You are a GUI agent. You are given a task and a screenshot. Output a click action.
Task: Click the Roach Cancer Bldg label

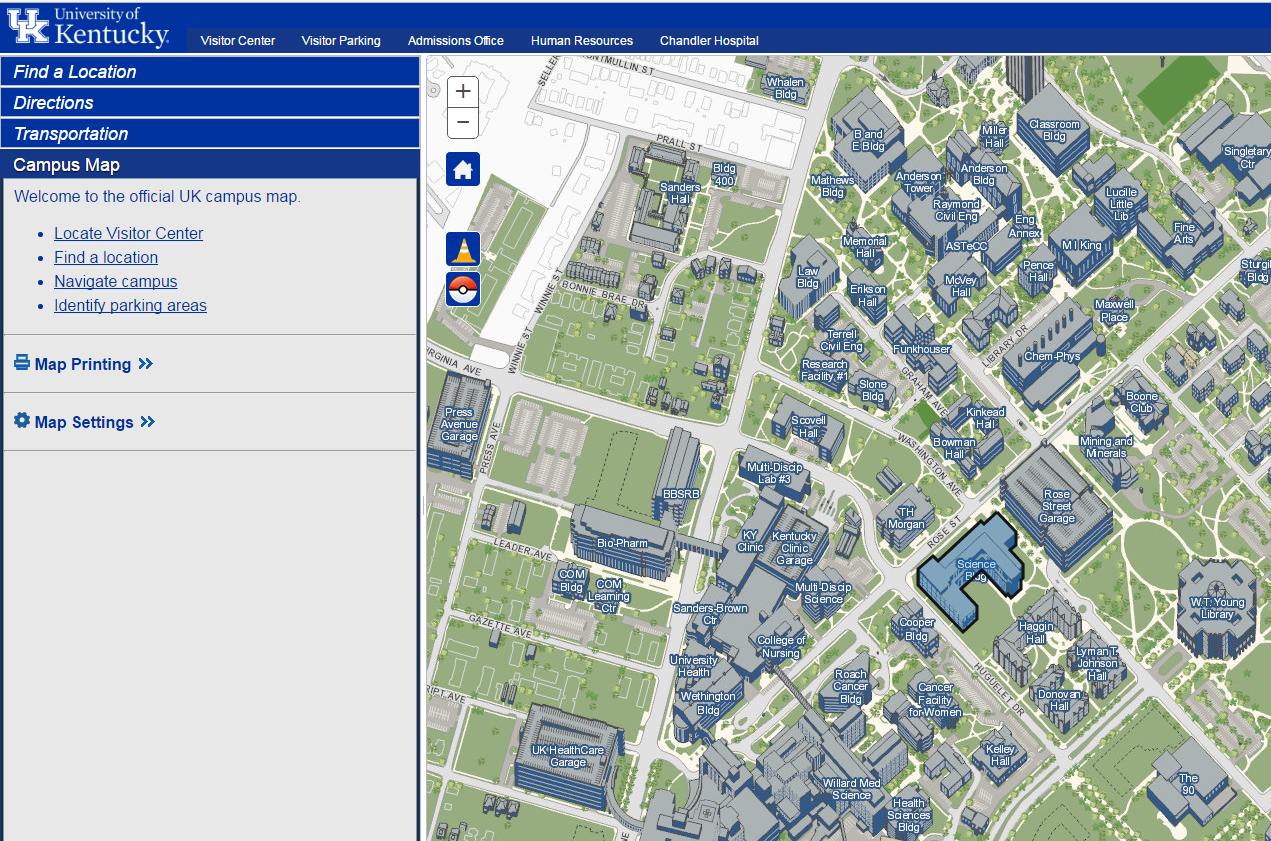click(x=851, y=687)
